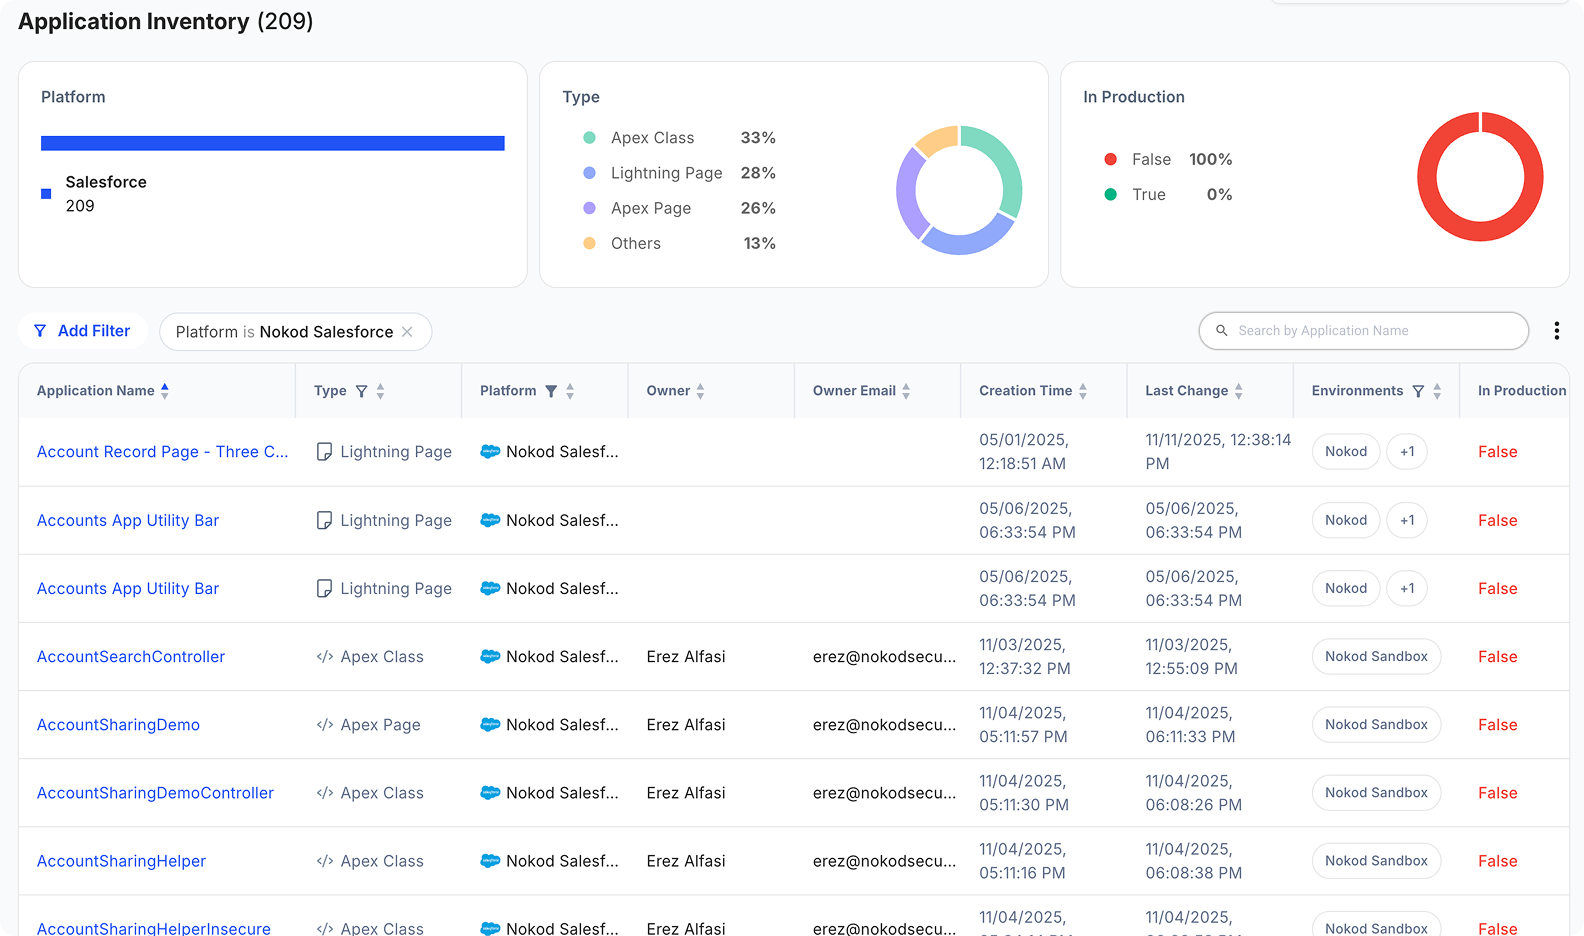
Task: Click the blue Salesforce platform bar
Action: (272, 143)
